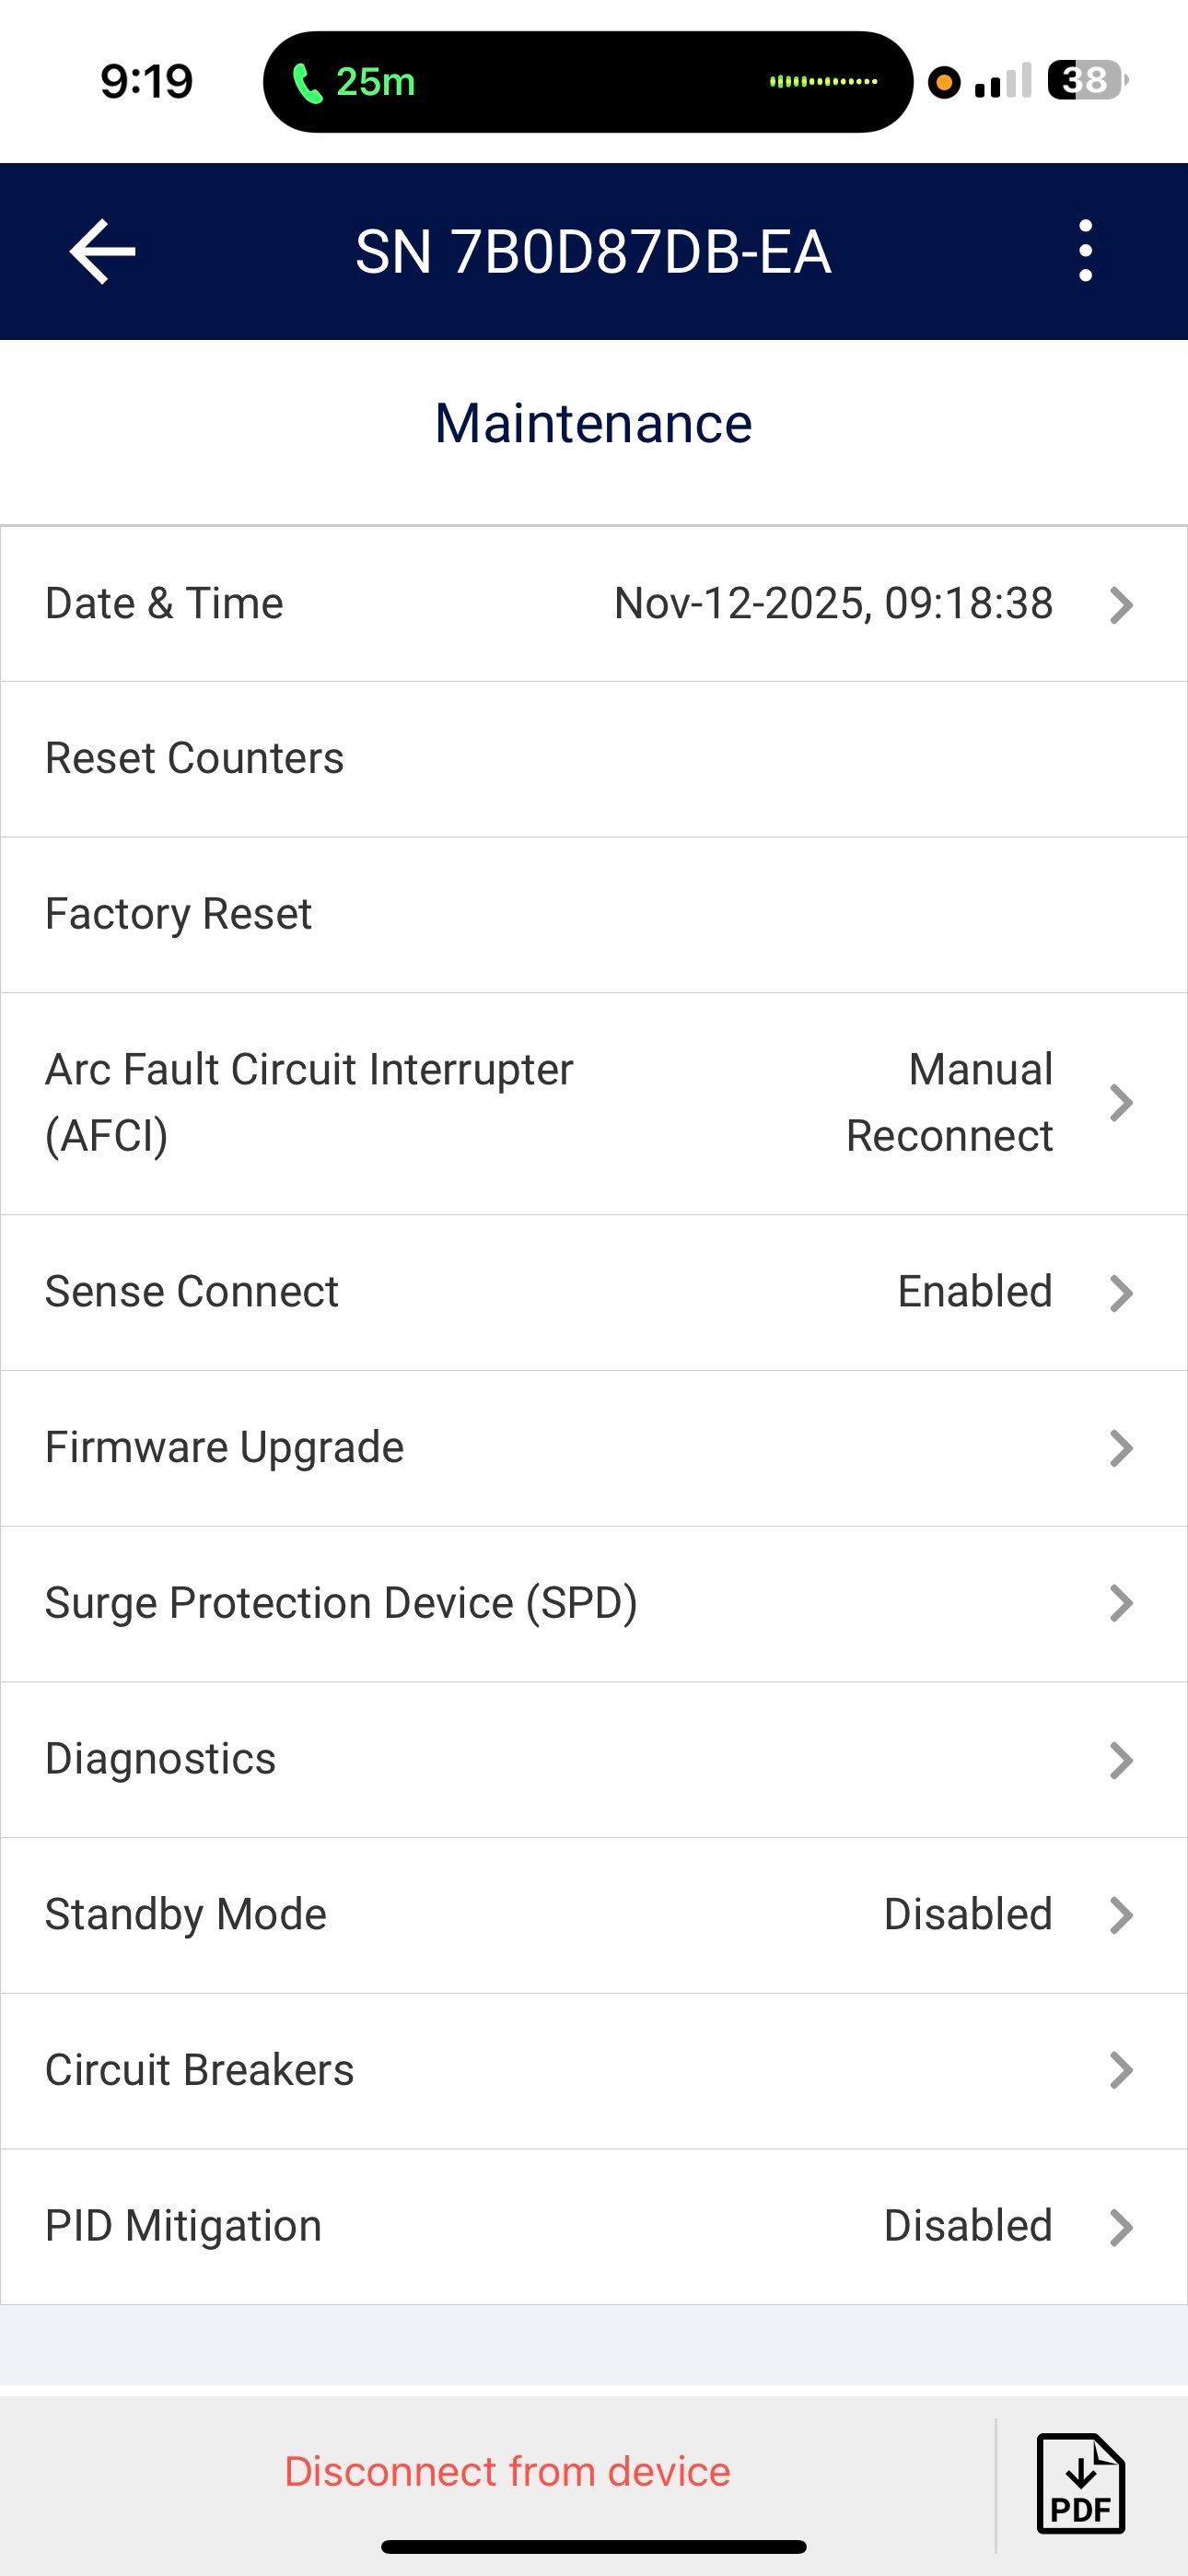Image resolution: width=1188 pixels, height=2576 pixels.
Task: Change Sense Connect Enabled setting
Action: pos(974,1292)
